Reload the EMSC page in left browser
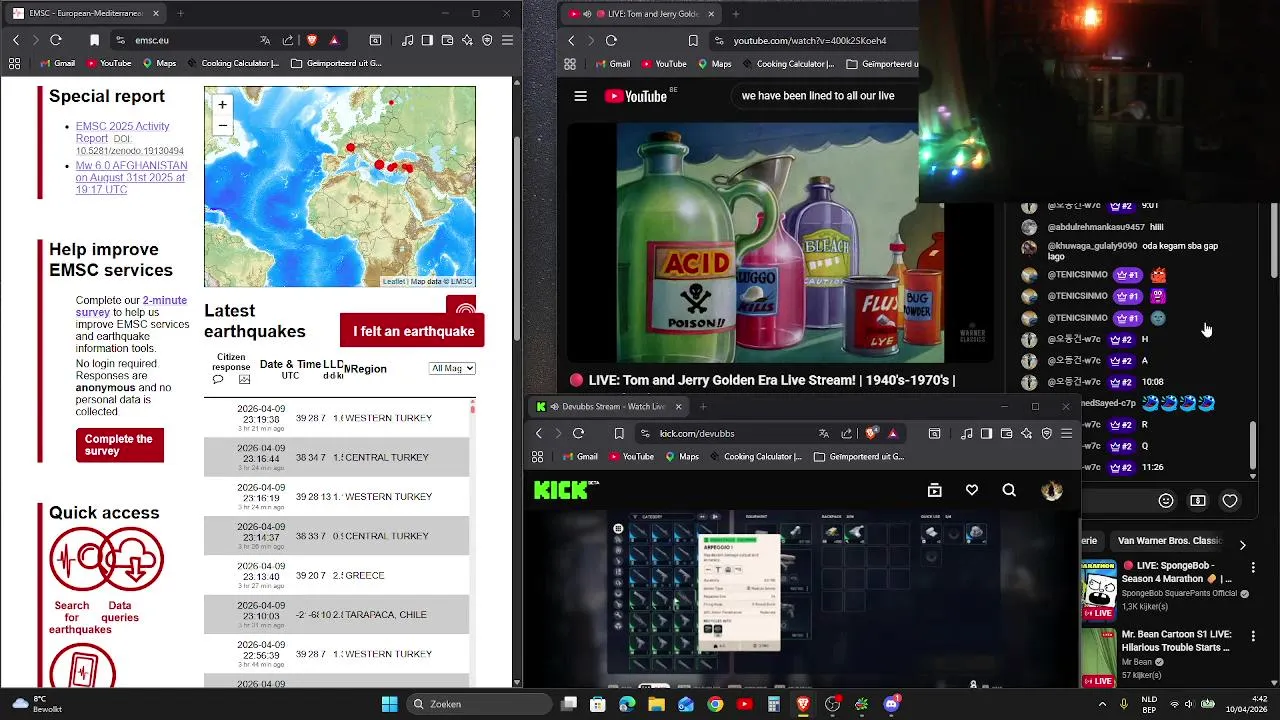1280x720 pixels. tap(56, 40)
